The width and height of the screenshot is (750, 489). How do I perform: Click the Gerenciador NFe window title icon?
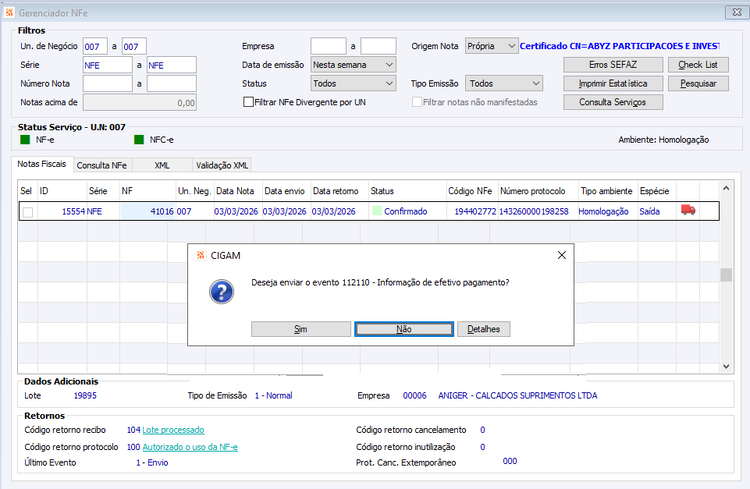(x=9, y=13)
